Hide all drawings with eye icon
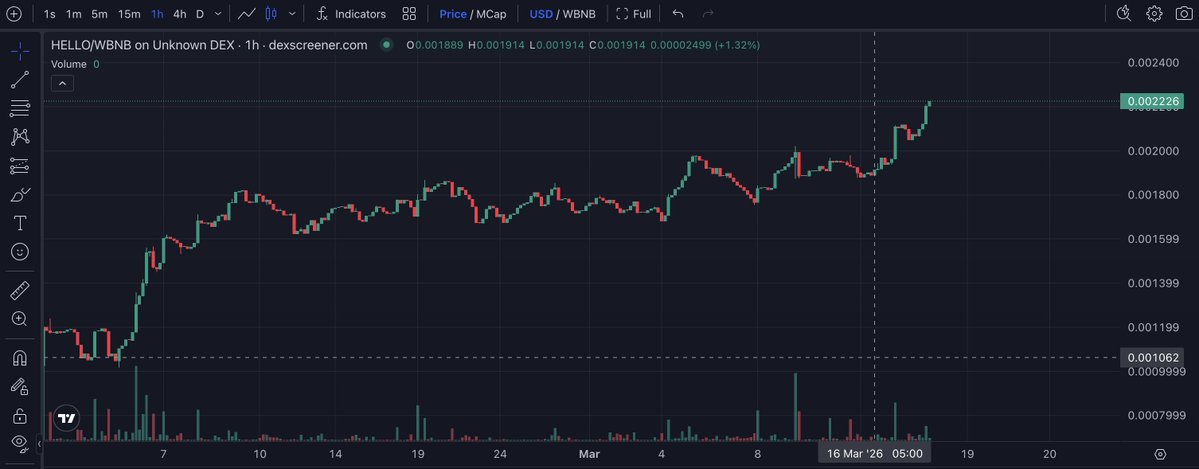This screenshot has height=469, width=1199. point(20,443)
